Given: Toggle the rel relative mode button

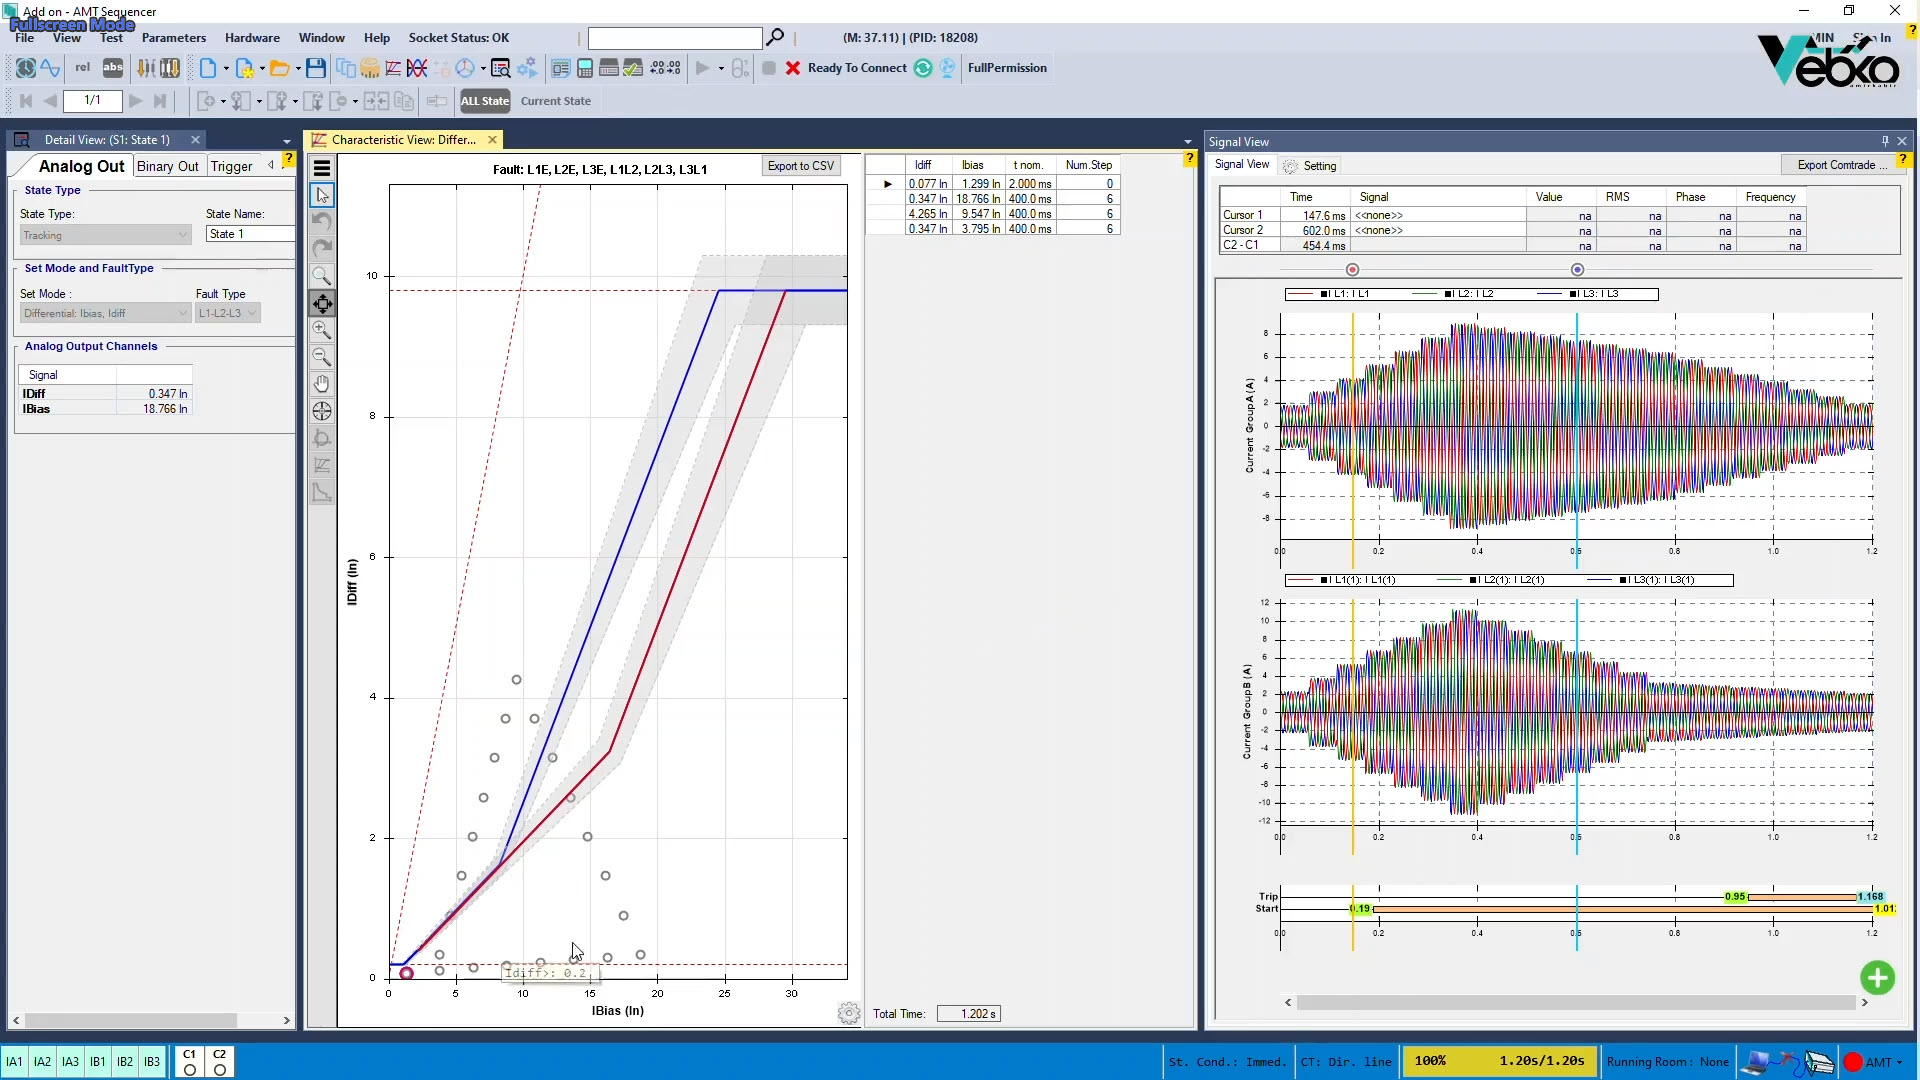Looking at the screenshot, I should (x=82, y=68).
